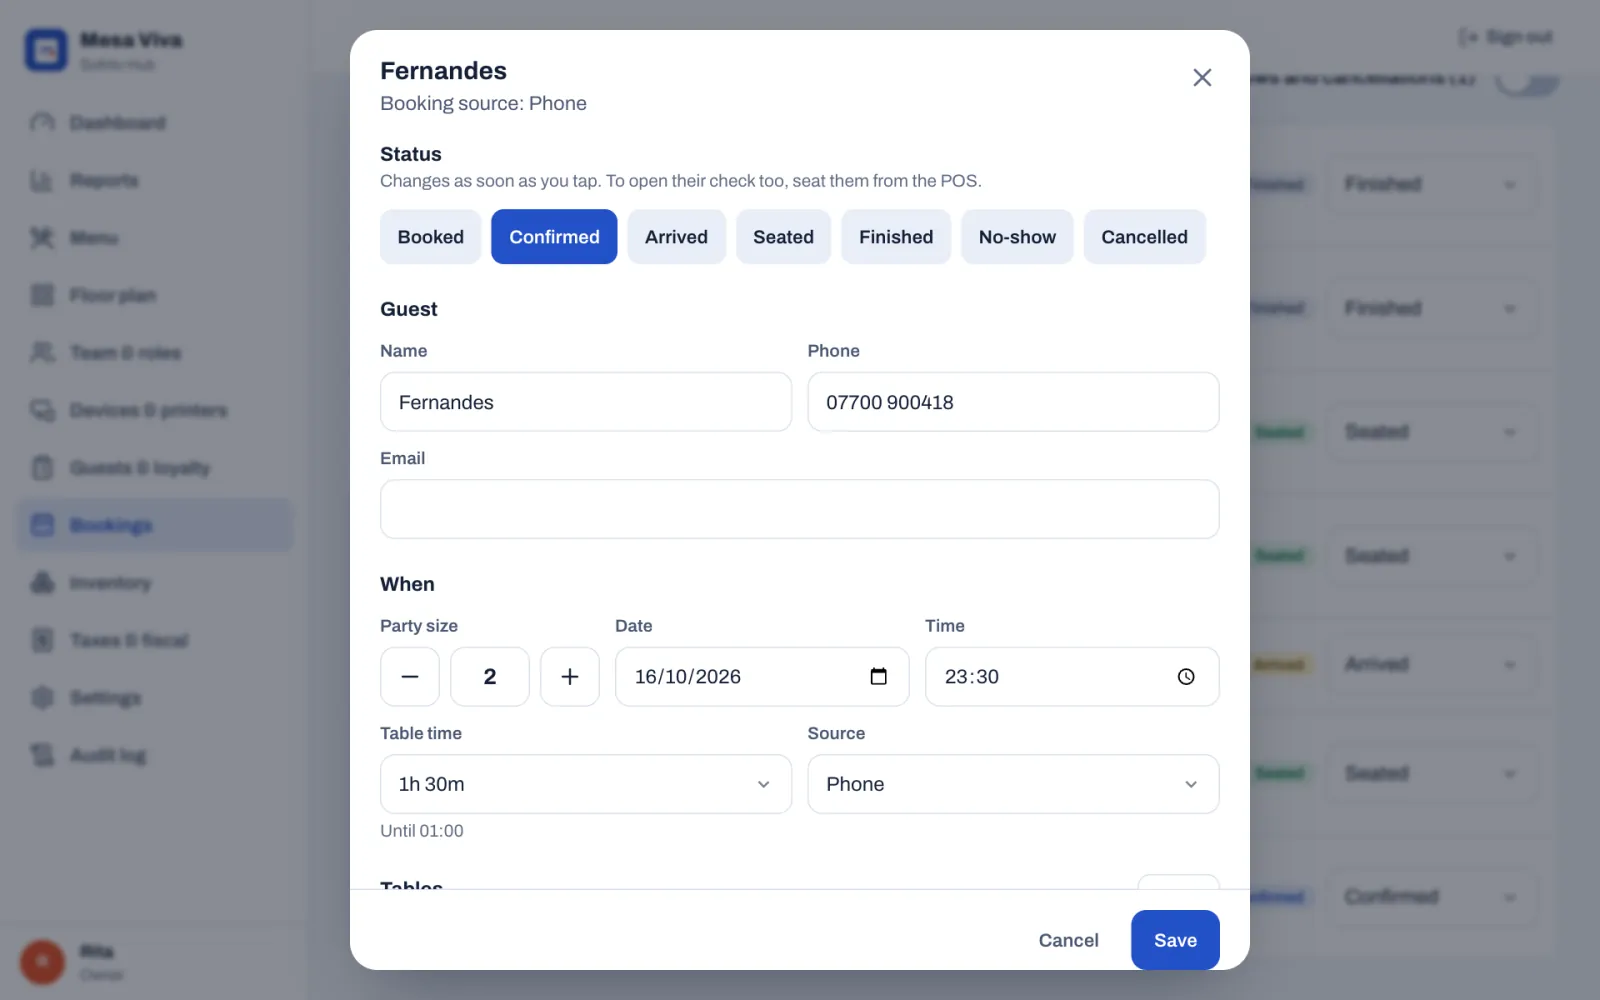Set status to Cancelled
Image resolution: width=1600 pixels, height=1000 pixels.
pos(1144,237)
